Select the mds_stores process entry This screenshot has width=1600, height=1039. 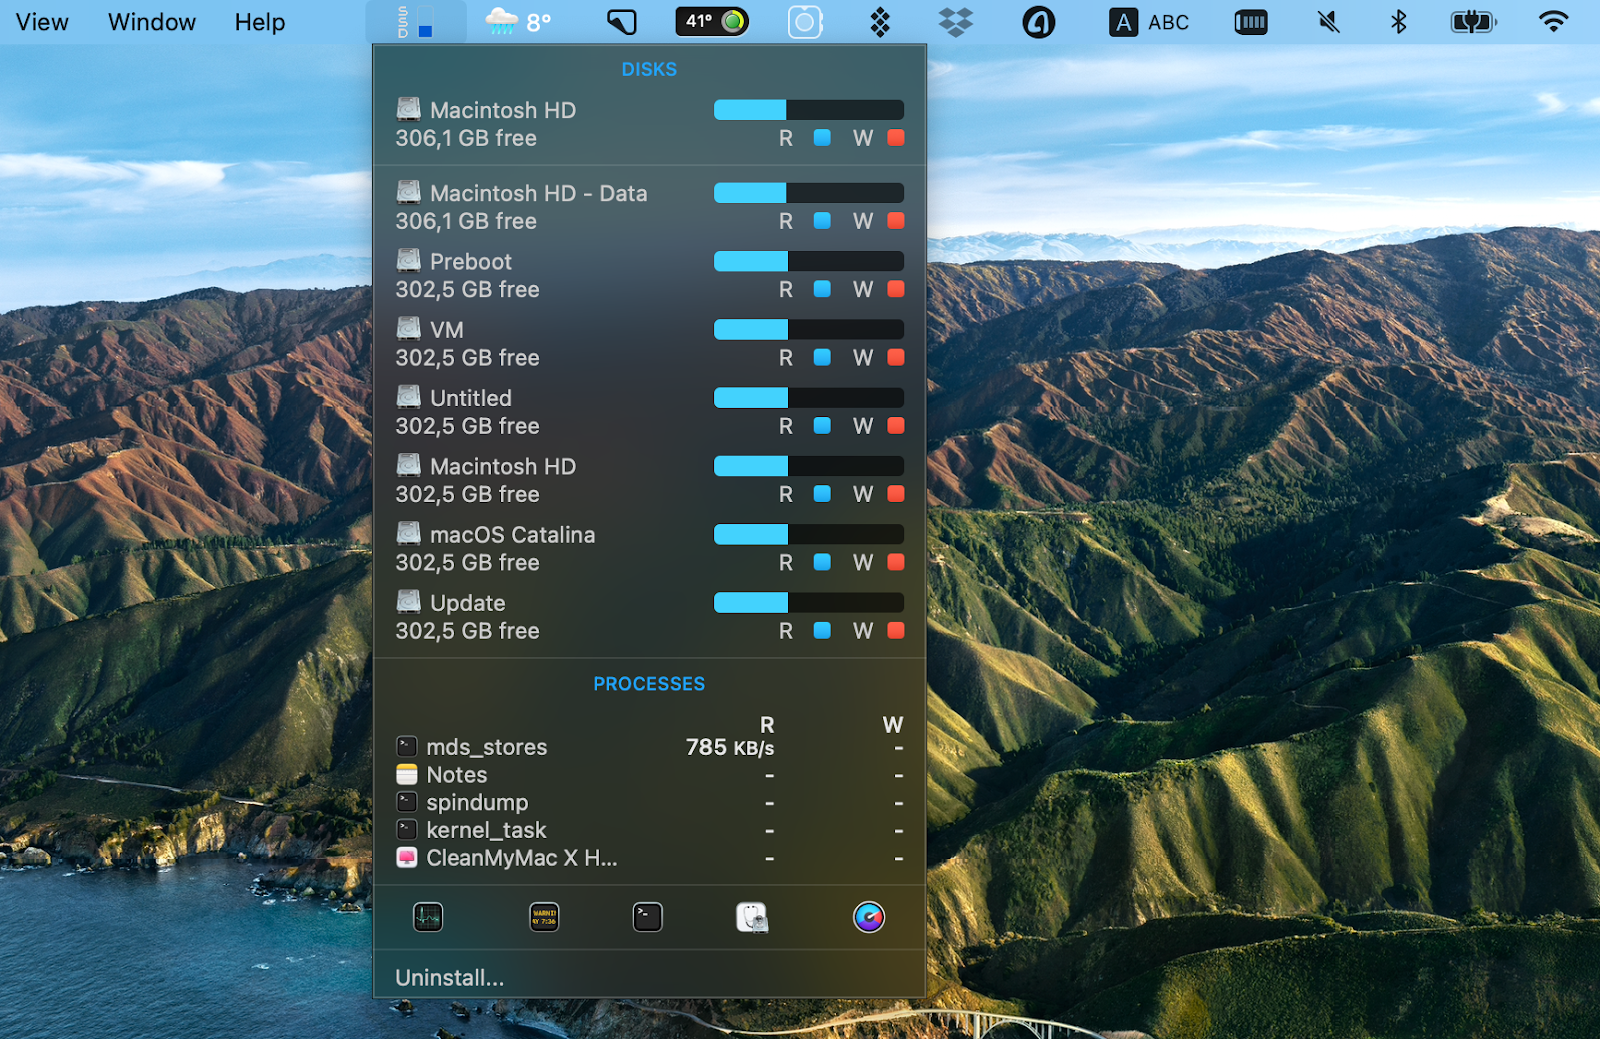point(486,746)
